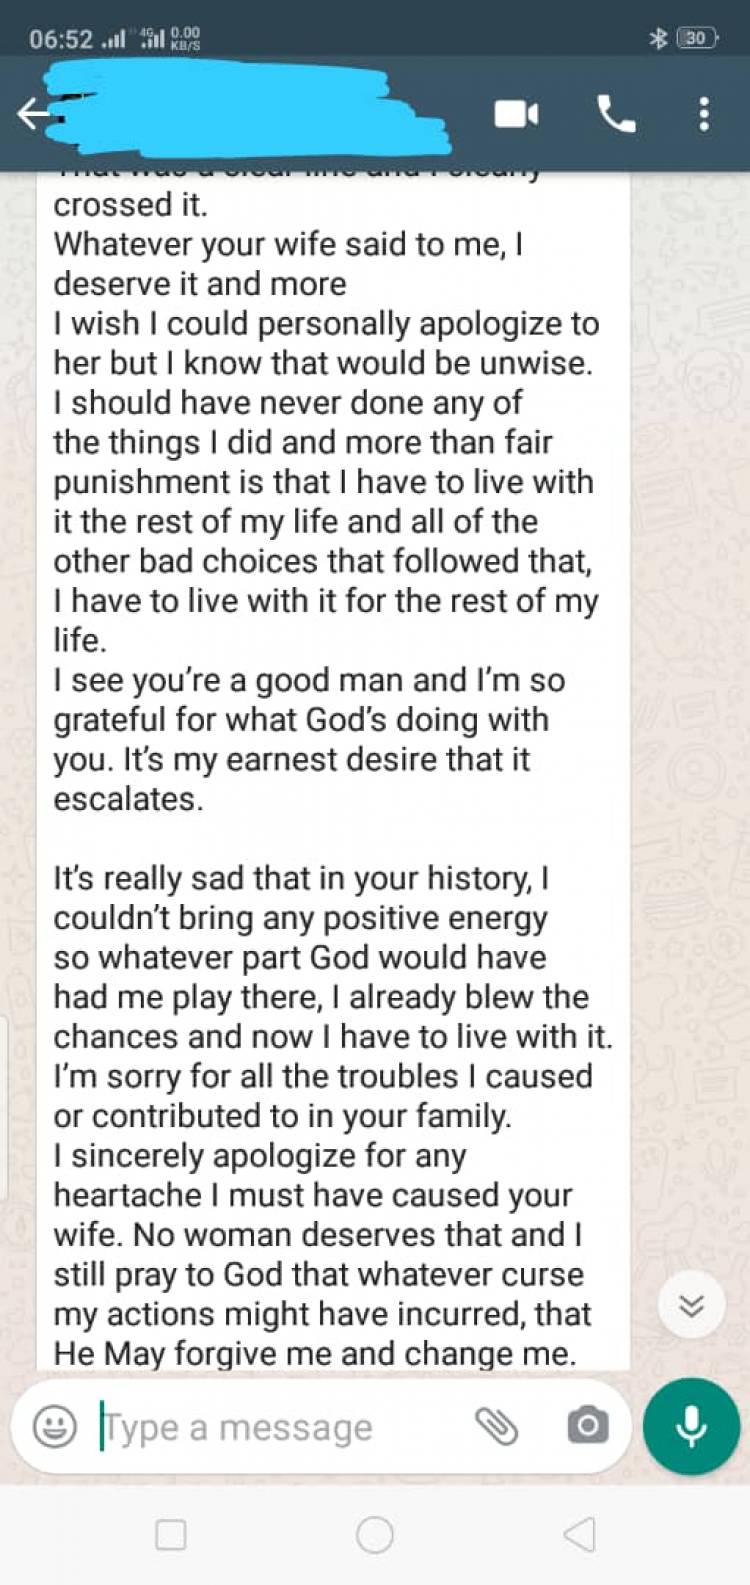Tap the Android recent apps square
This screenshot has height=1585, width=750.
(171, 1535)
